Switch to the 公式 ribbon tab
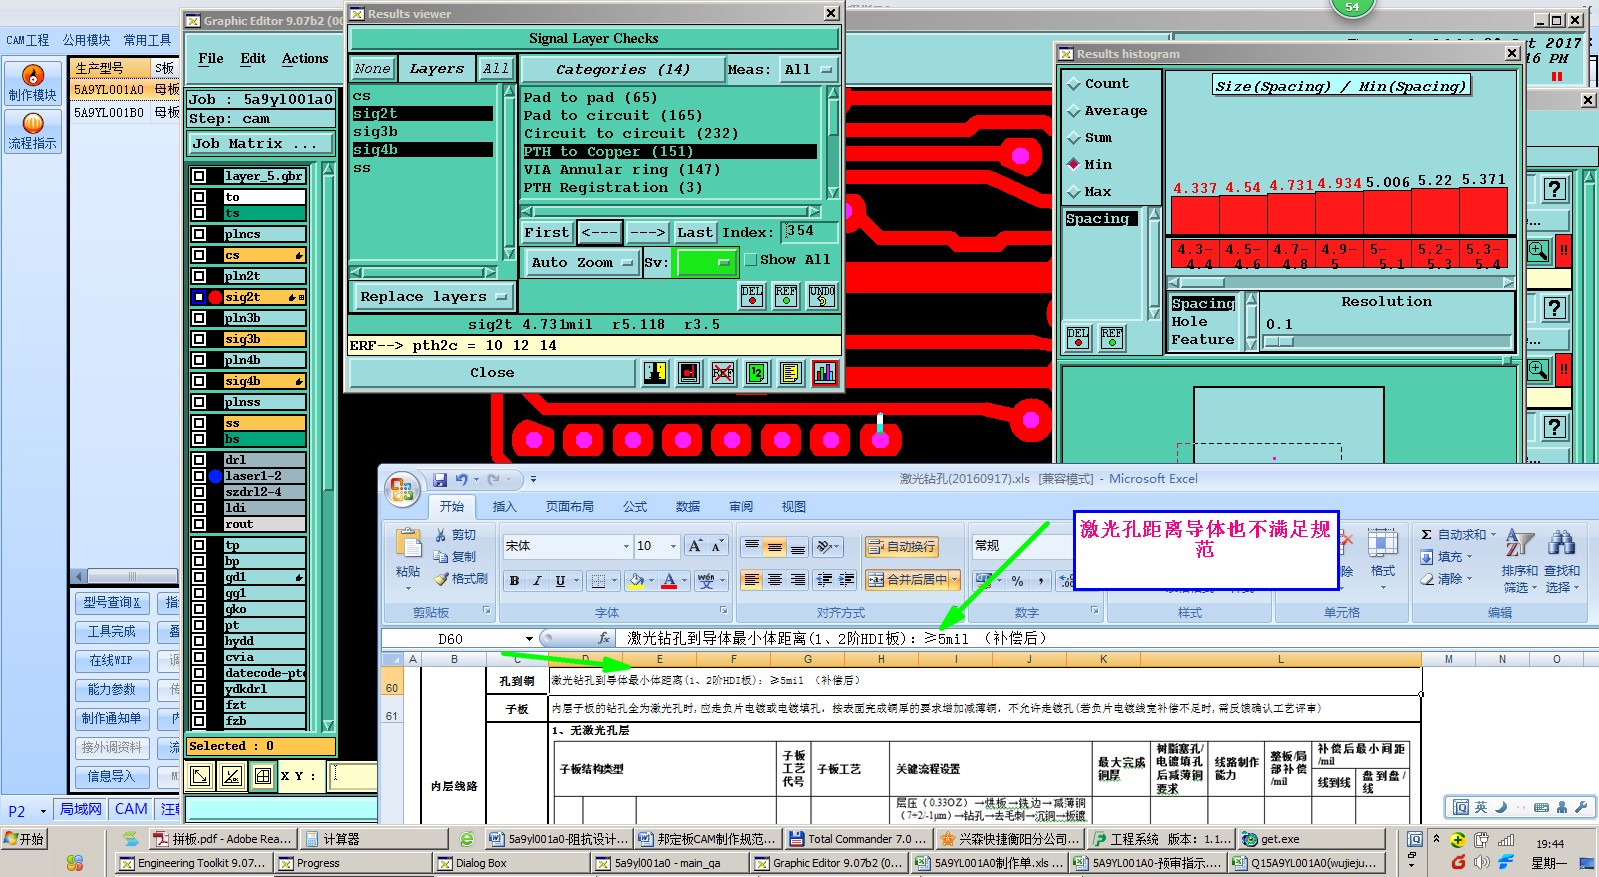The width and height of the screenshot is (1599, 877). click(x=635, y=507)
